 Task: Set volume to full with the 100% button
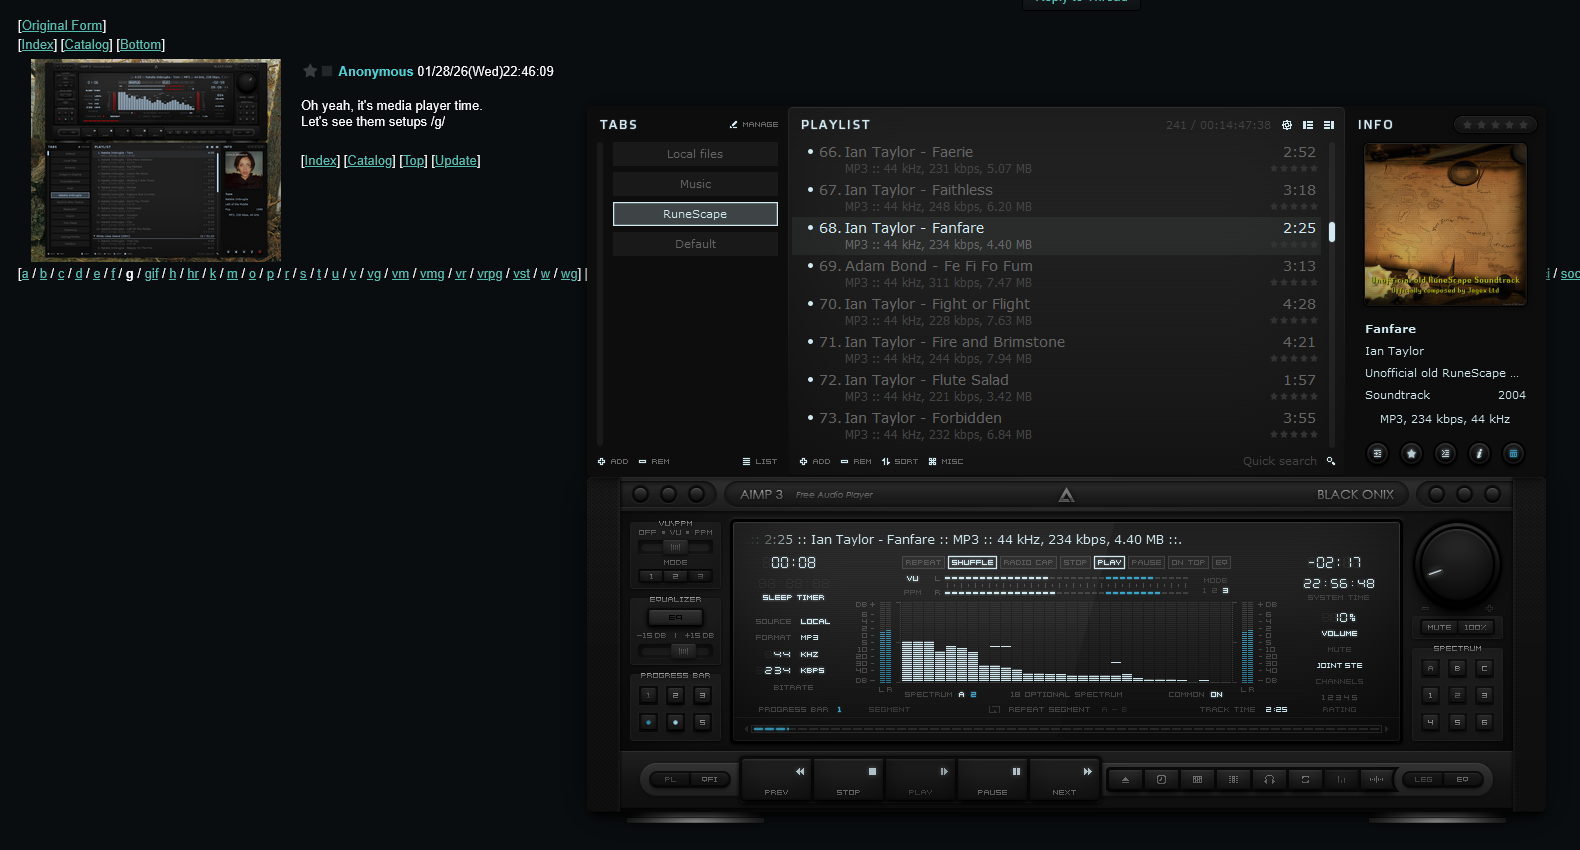(x=1475, y=627)
